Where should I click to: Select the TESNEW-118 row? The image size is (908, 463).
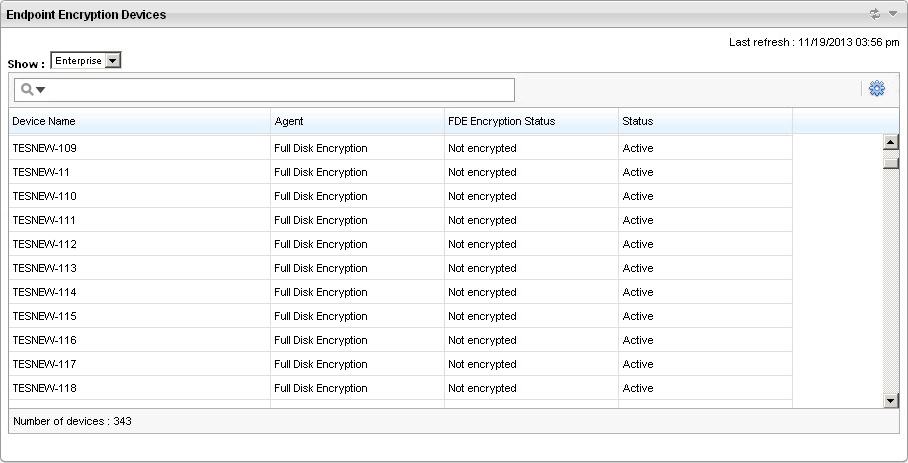point(45,388)
